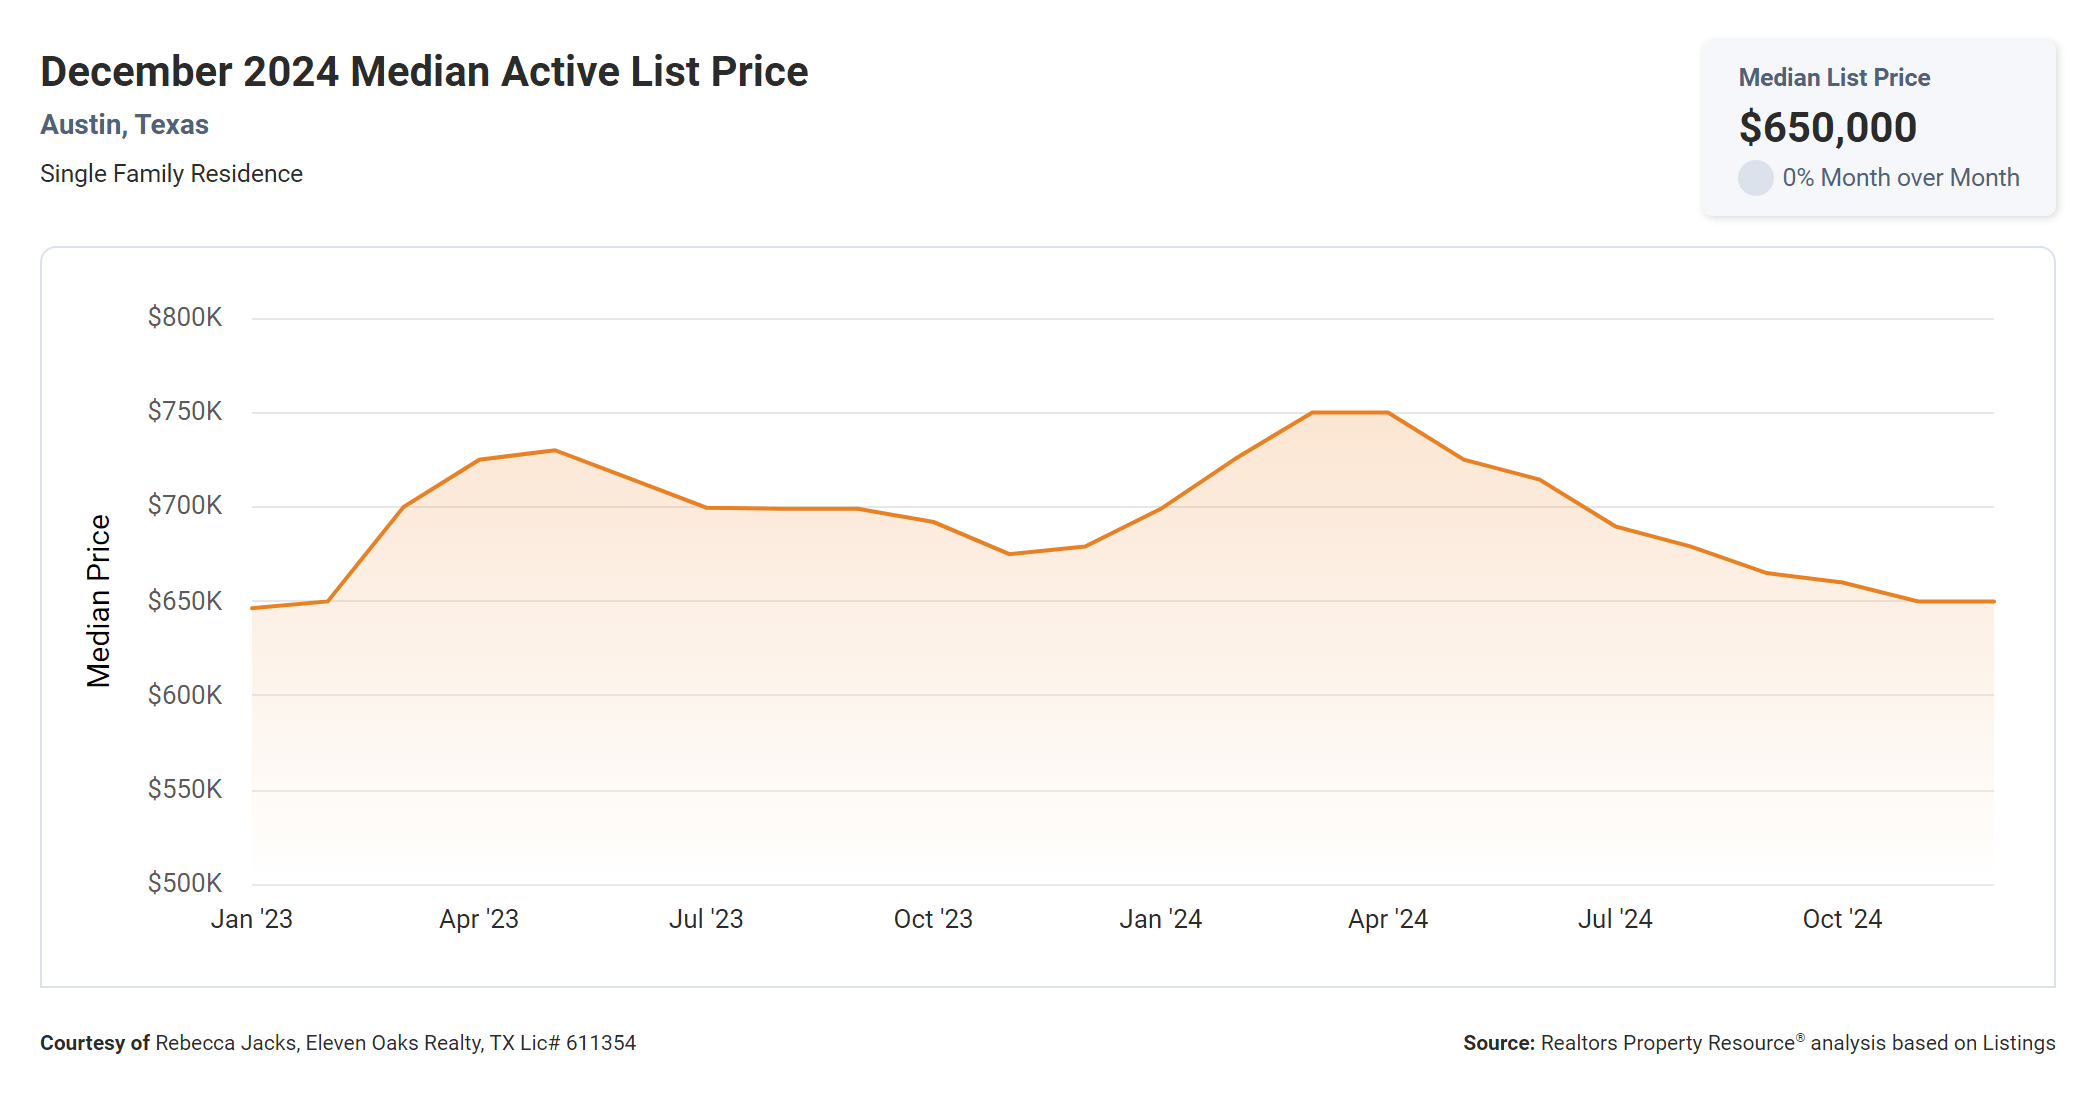Select the Jan '24 x-axis label

coord(1160,919)
